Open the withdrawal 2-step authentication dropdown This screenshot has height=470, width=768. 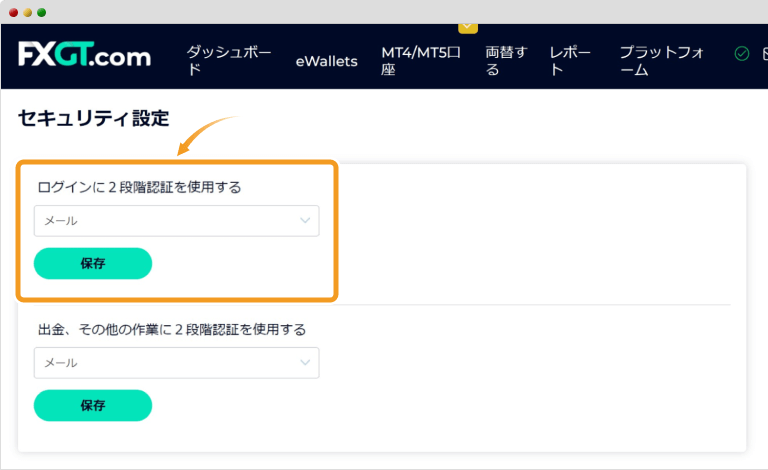click(176, 363)
